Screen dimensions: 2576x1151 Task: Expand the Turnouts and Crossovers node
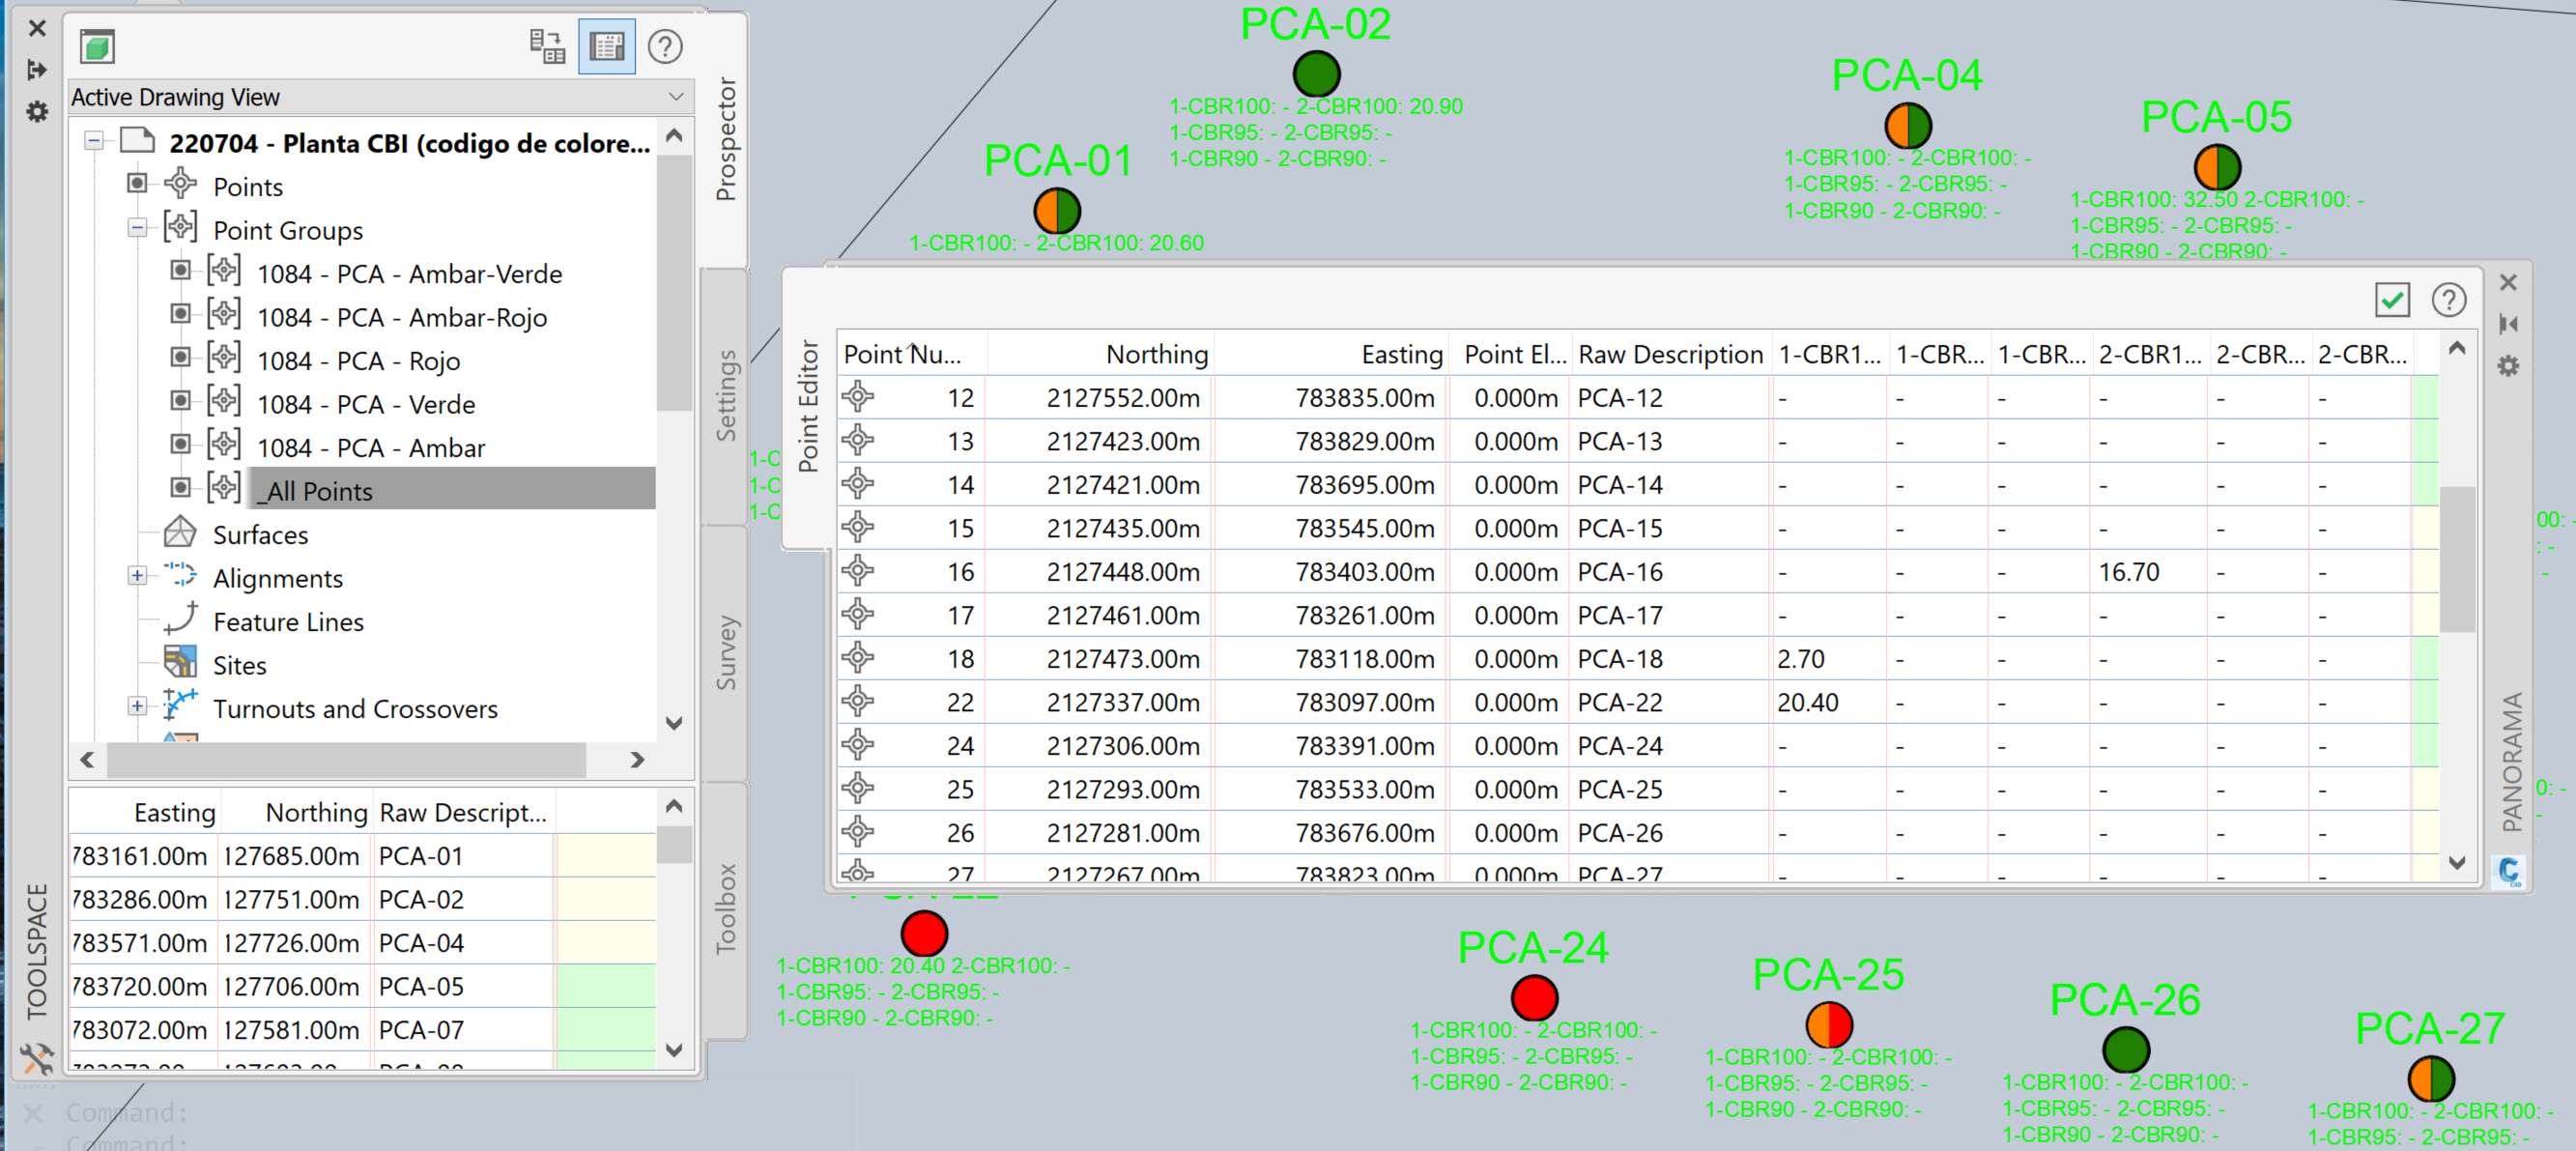(x=137, y=707)
